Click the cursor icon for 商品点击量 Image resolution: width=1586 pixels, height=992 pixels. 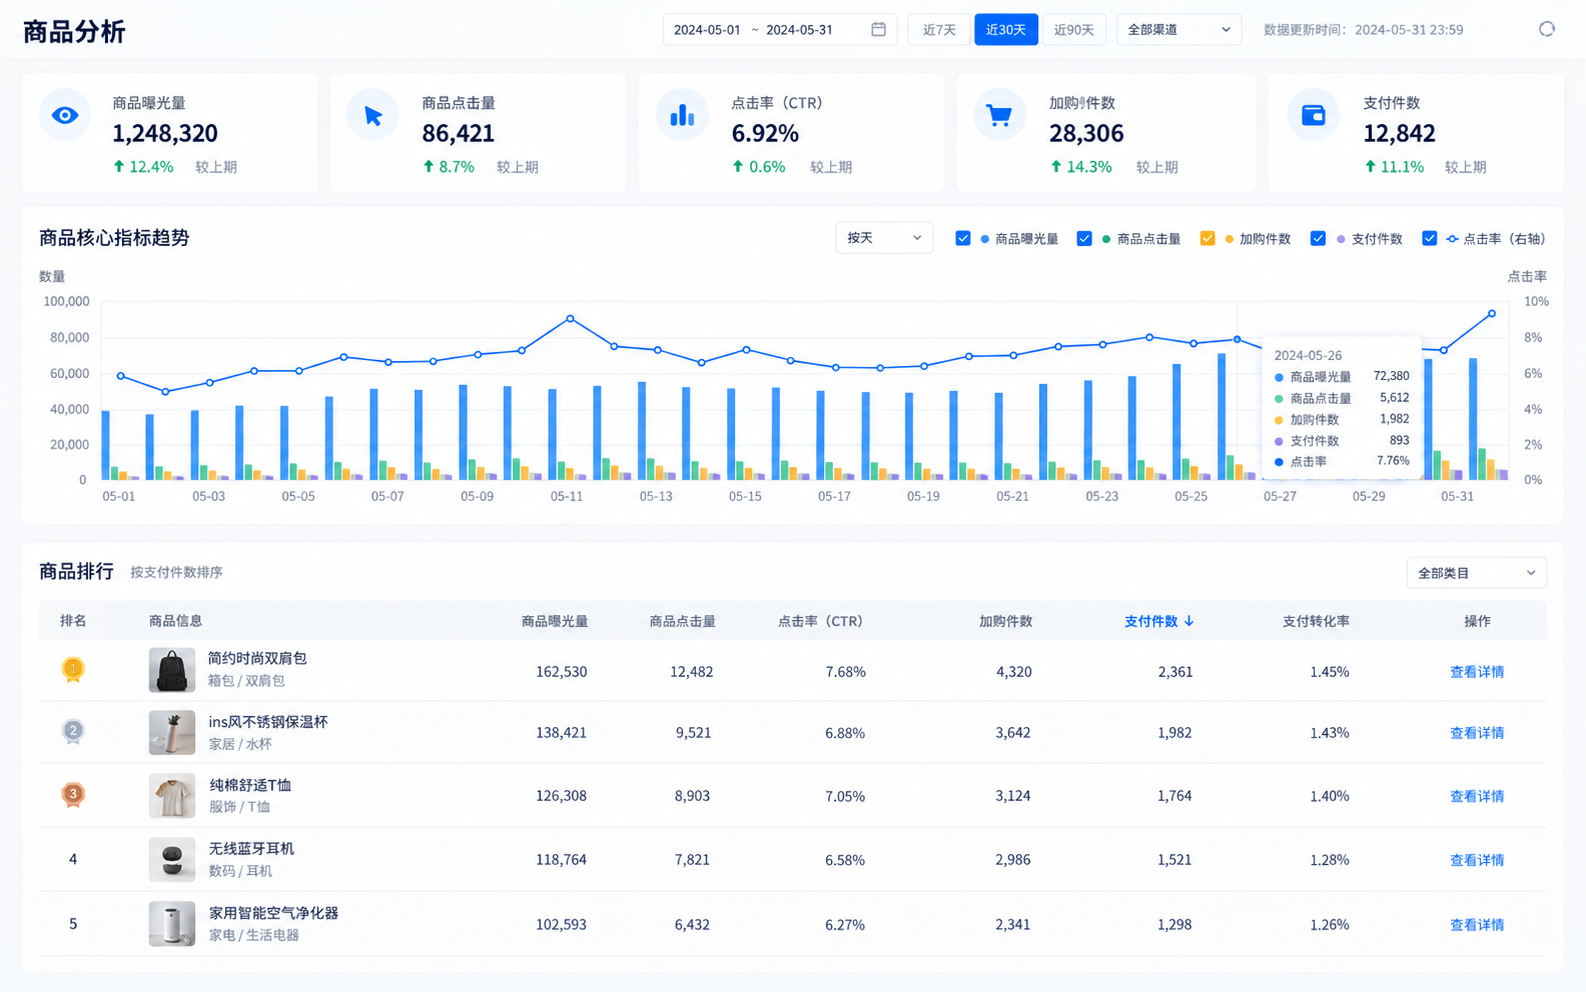pyautogui.click(x=373, y=115)
